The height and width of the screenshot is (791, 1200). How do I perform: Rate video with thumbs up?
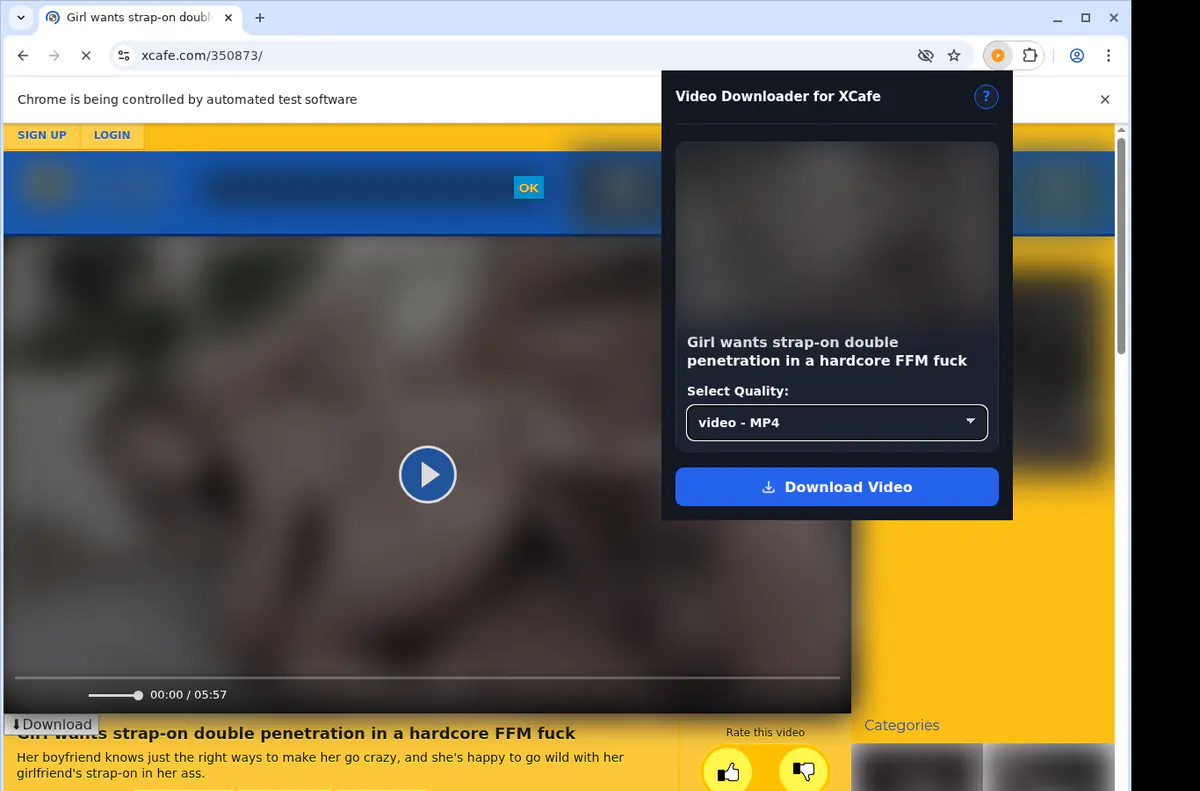pos(729,772)
